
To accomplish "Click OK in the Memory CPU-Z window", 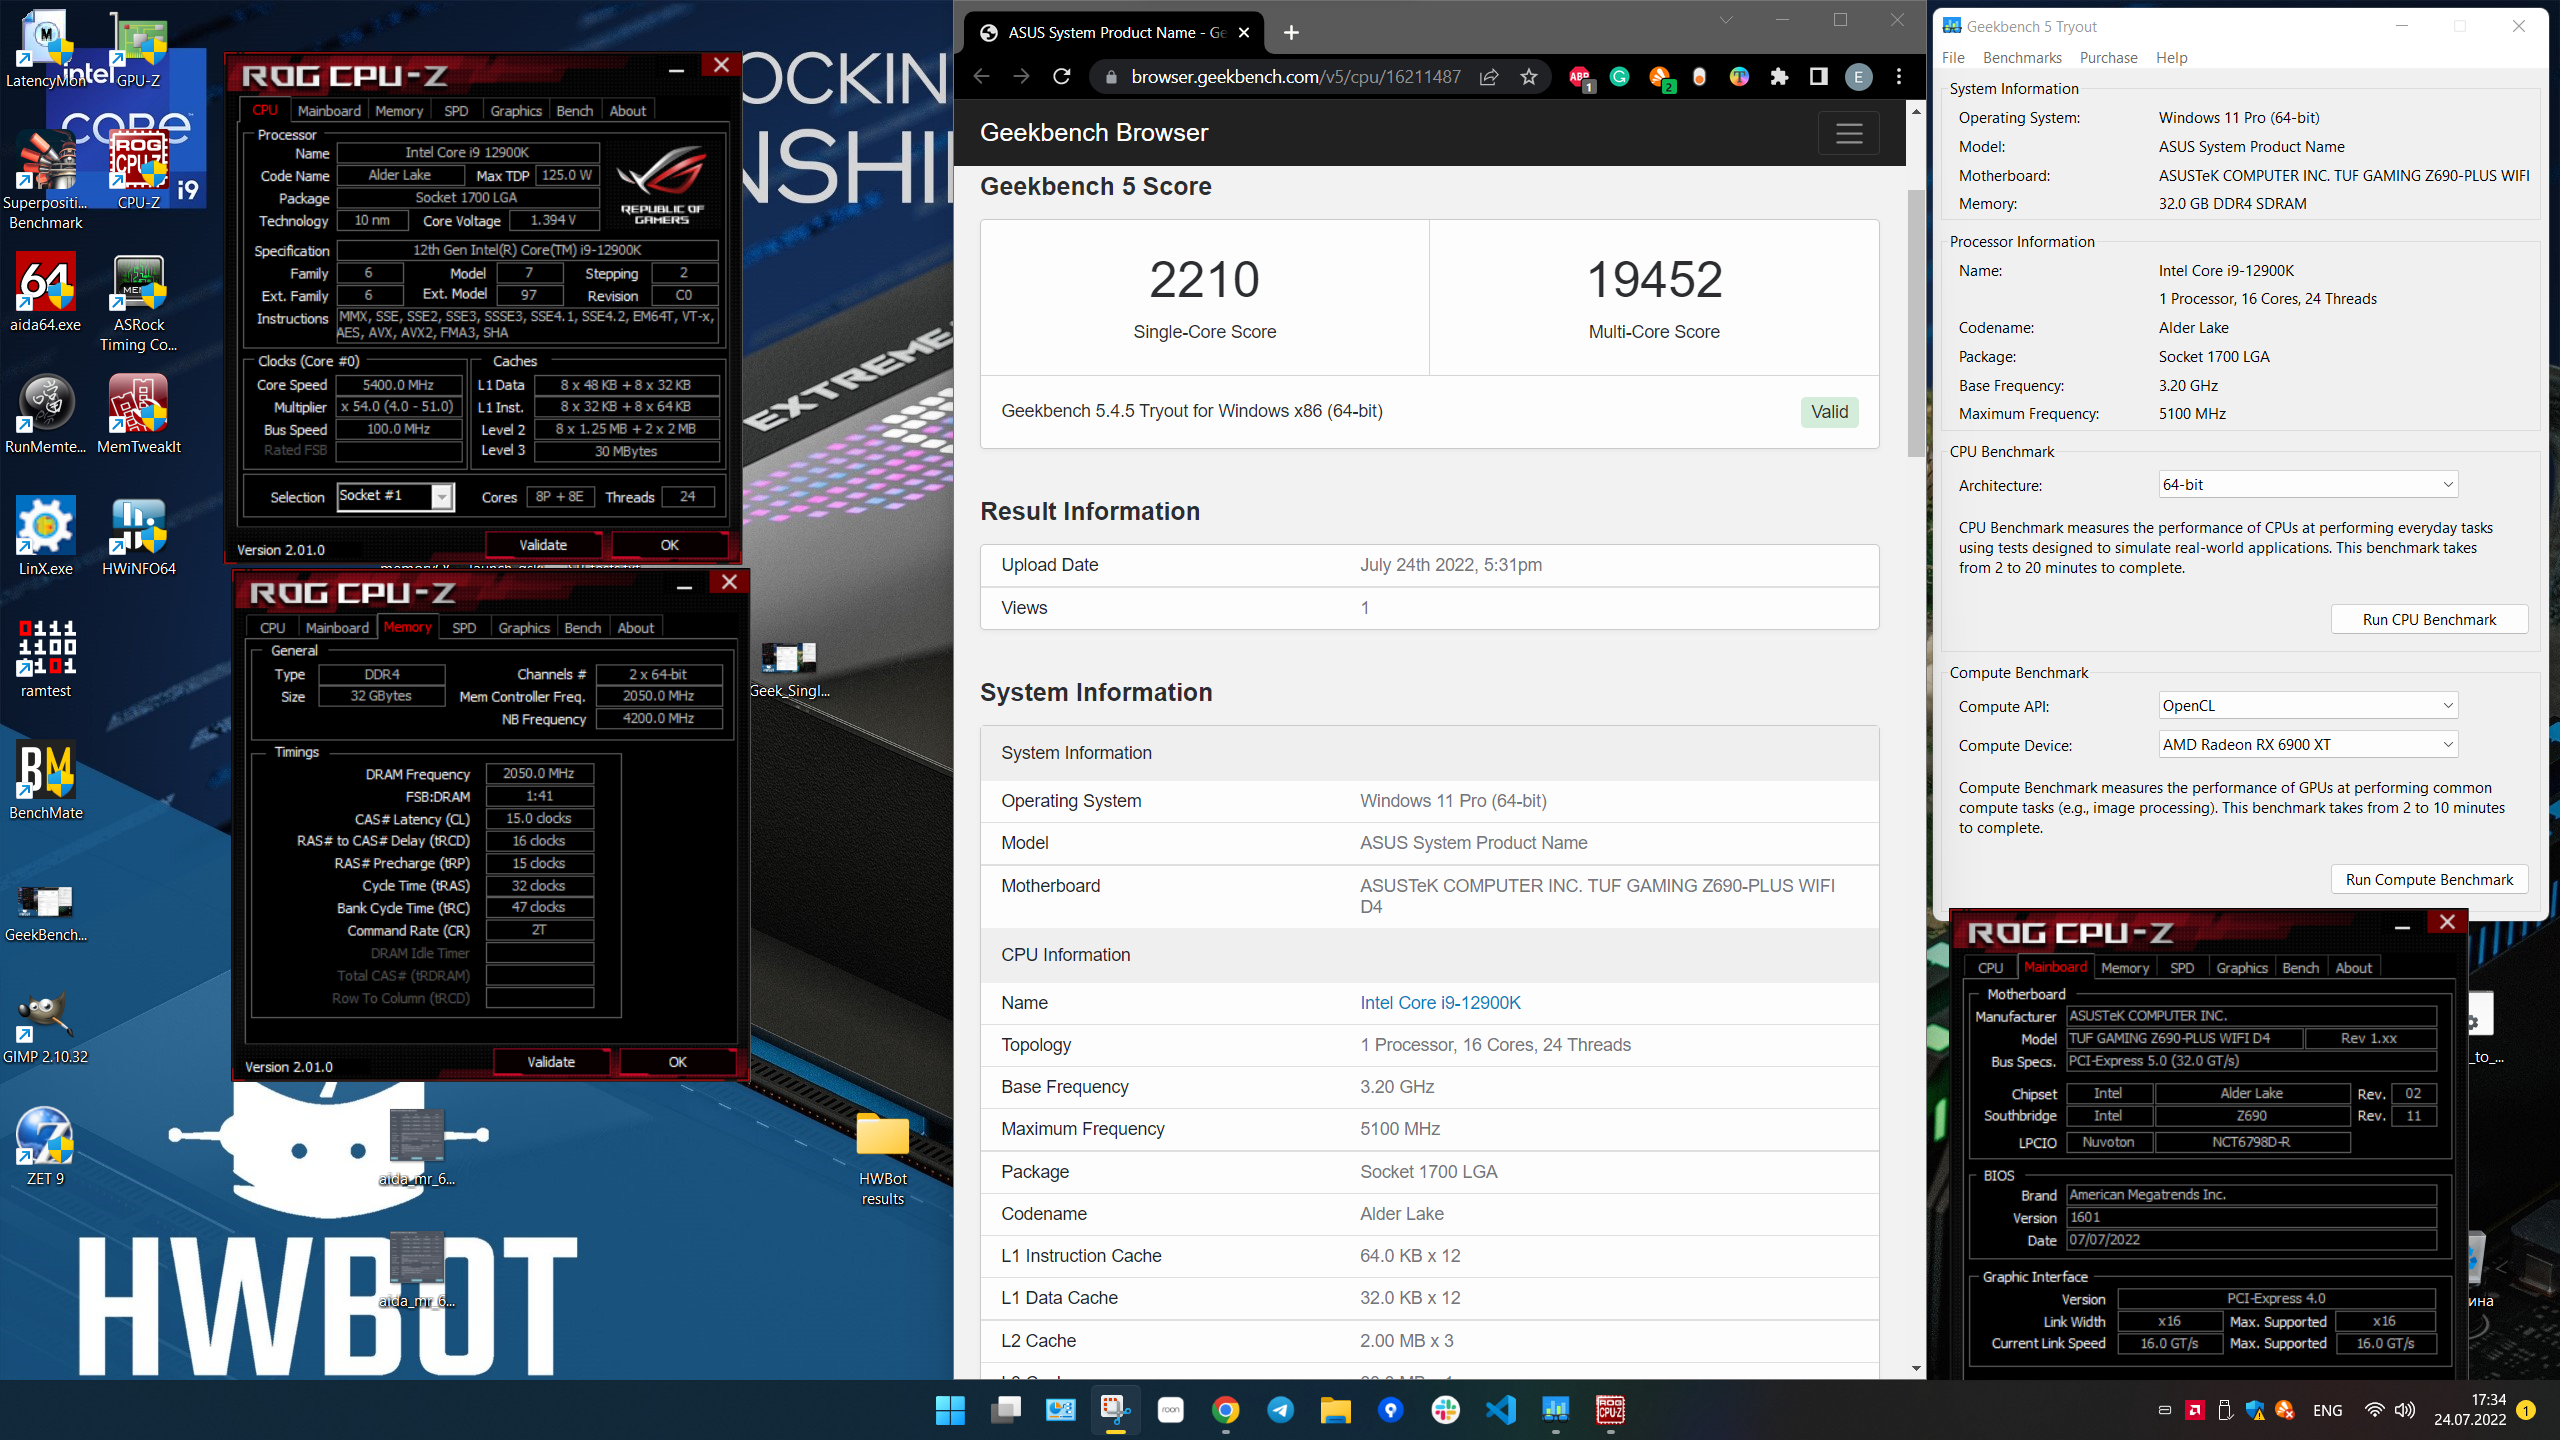I will 677,1062.
